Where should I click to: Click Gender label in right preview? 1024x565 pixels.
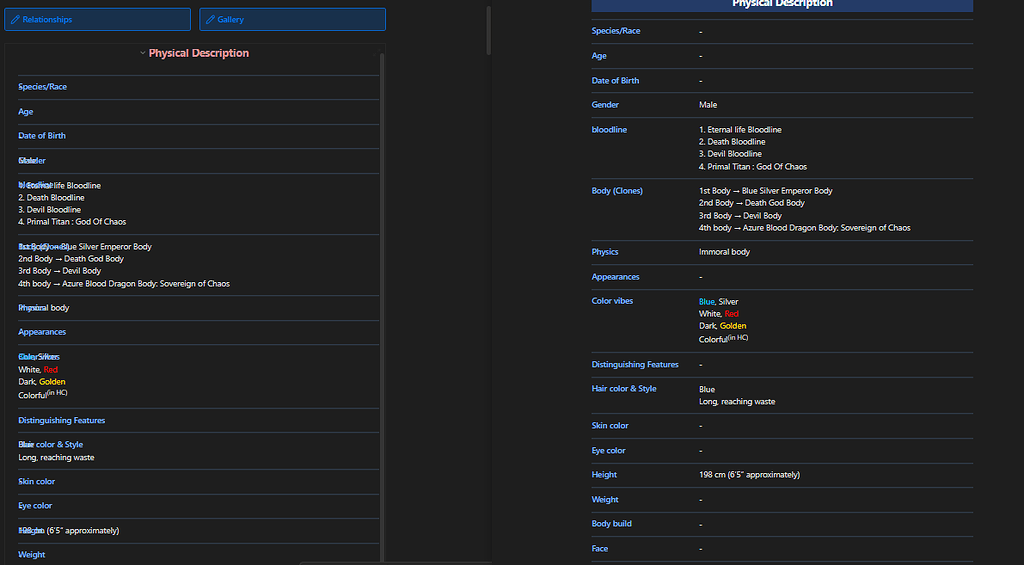pyautogui.click(x=605, y=105)
